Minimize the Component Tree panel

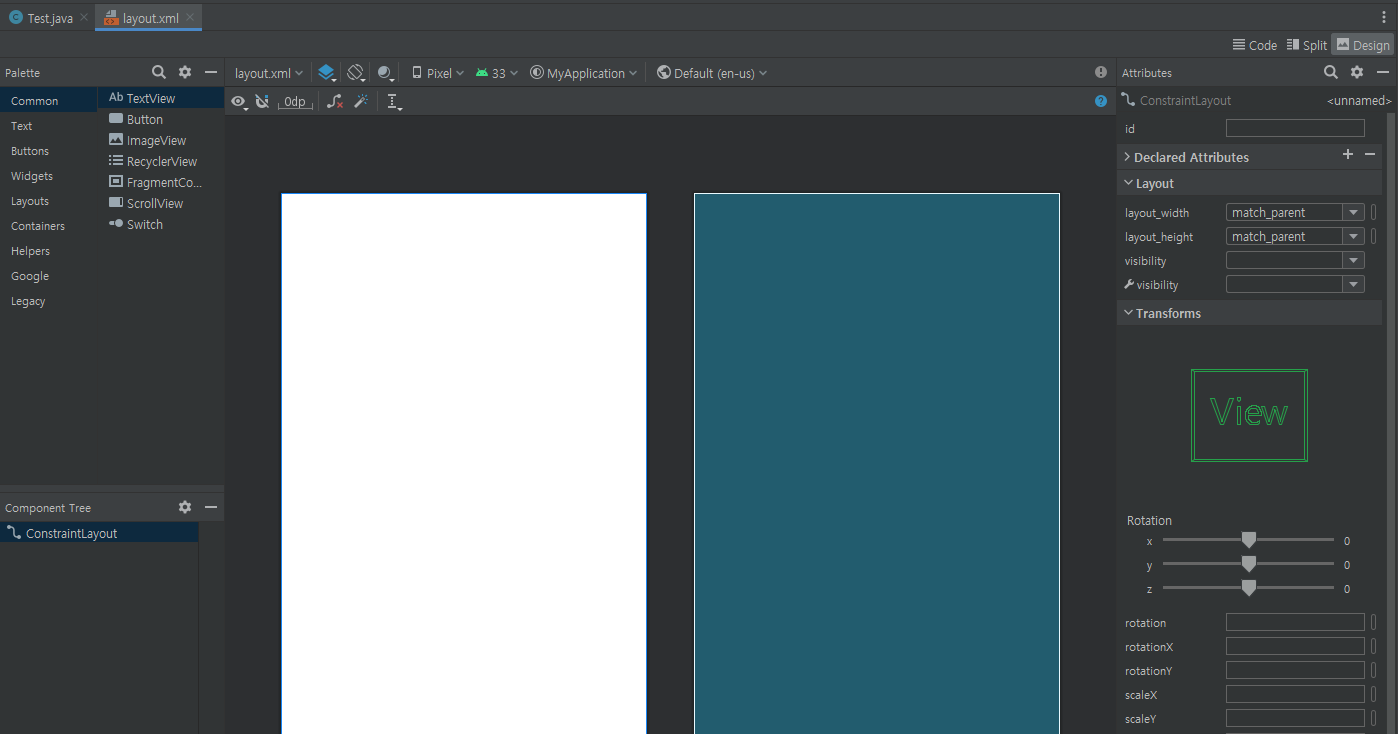pos(211,507)
